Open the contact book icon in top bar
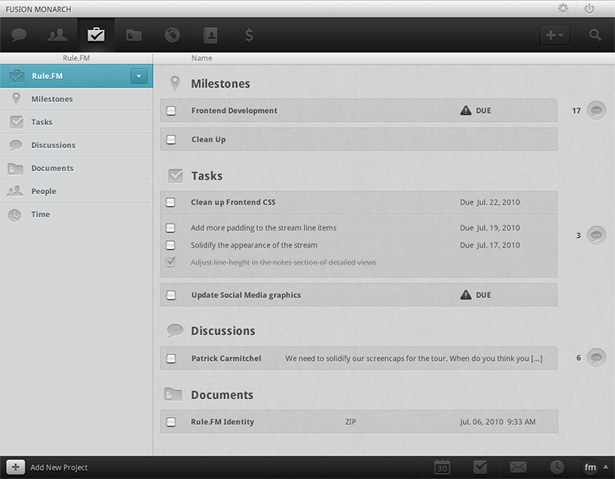Screen dimensions: 615x479 [x=211, y=35]
